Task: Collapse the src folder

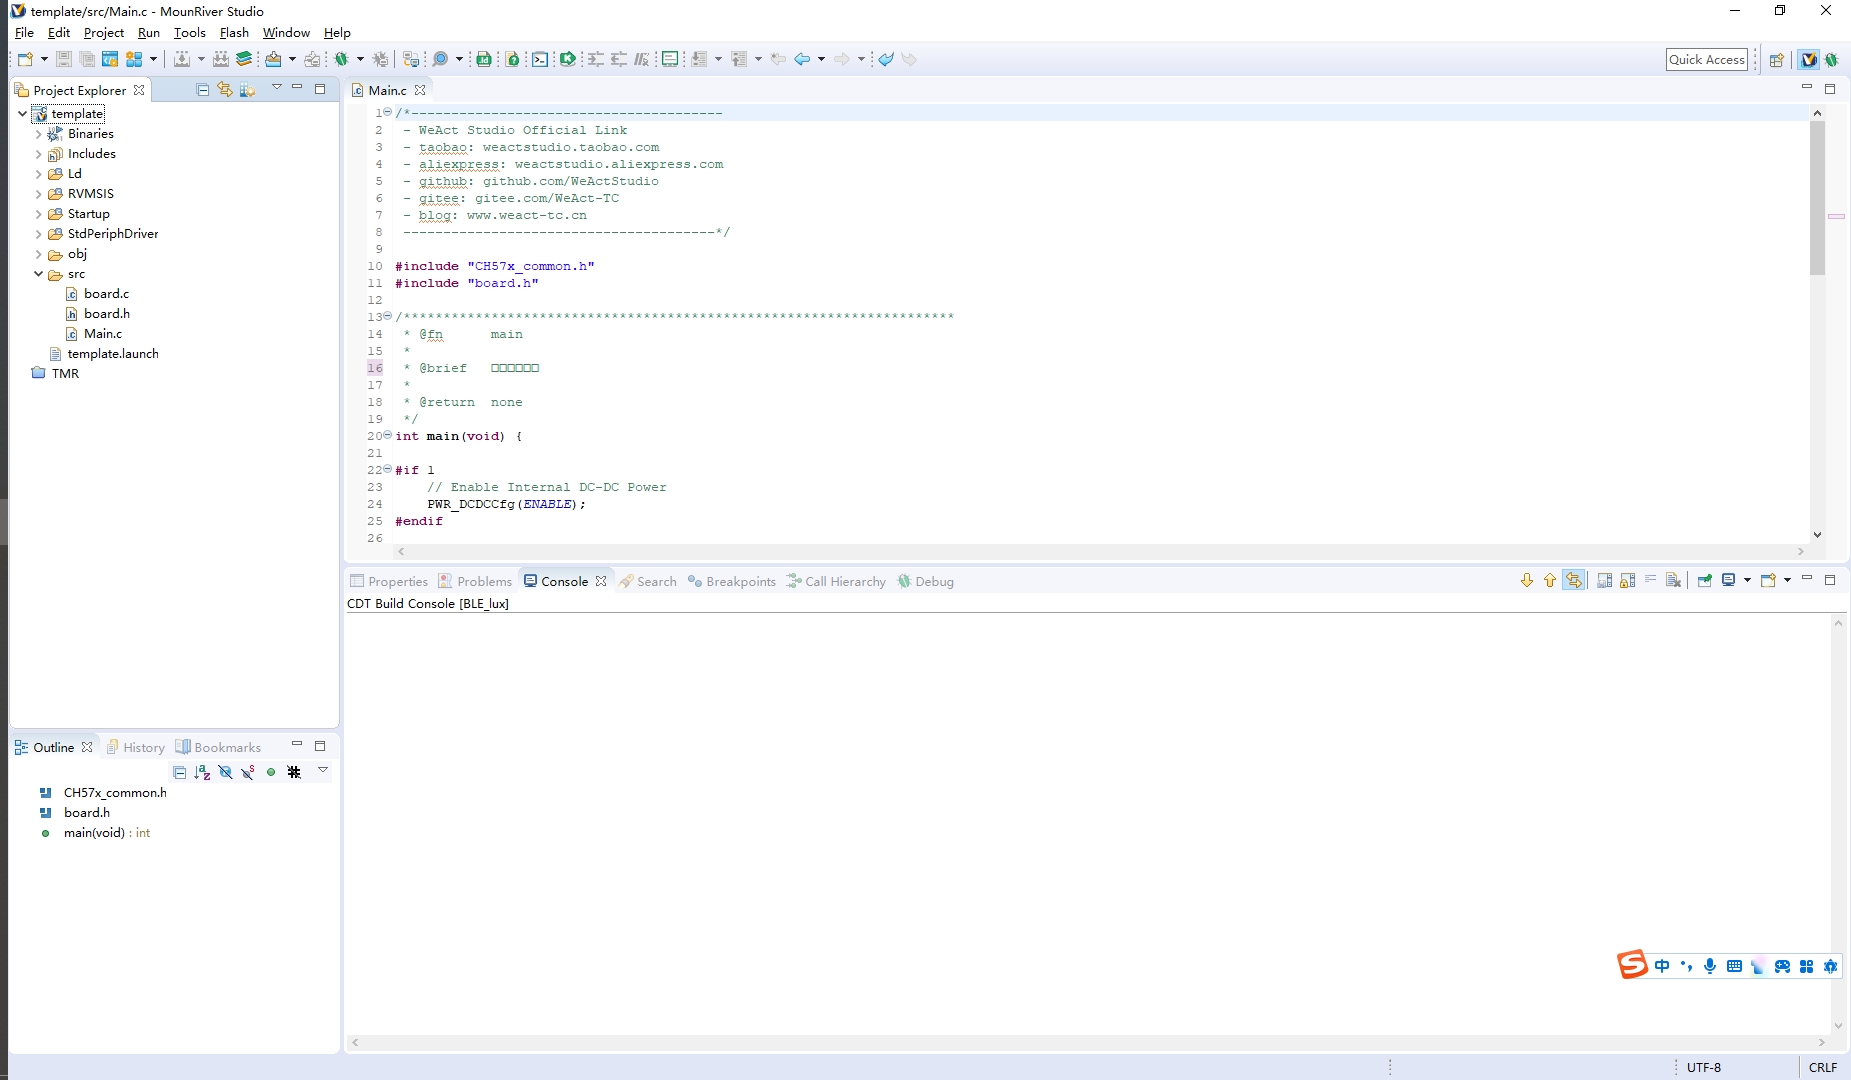Action: pos(38,274)
